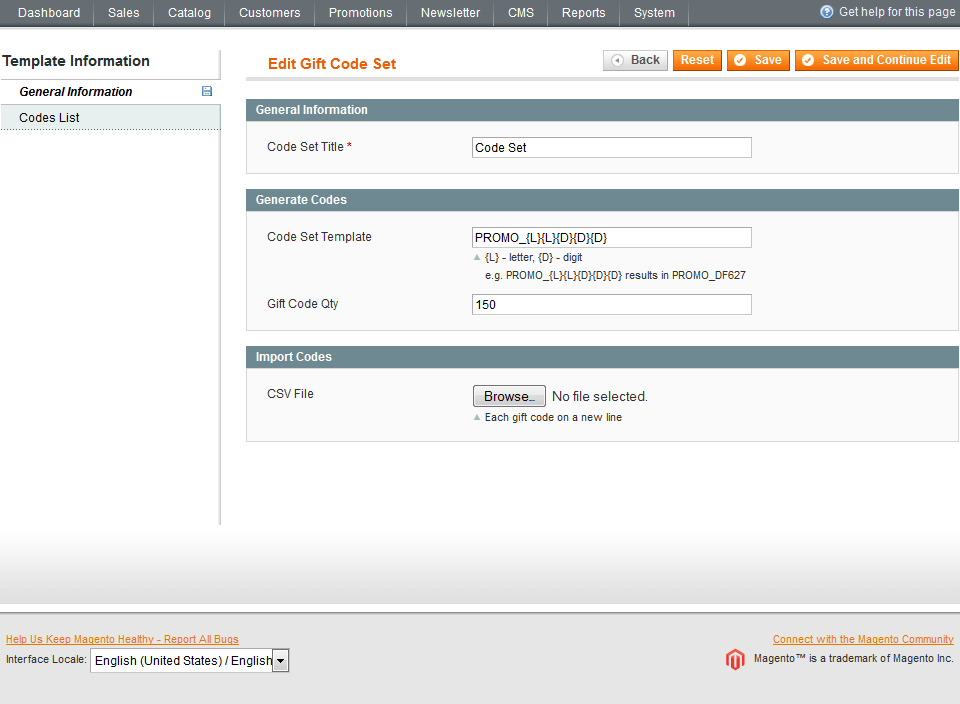Open the System menu

tap(654, 13)
